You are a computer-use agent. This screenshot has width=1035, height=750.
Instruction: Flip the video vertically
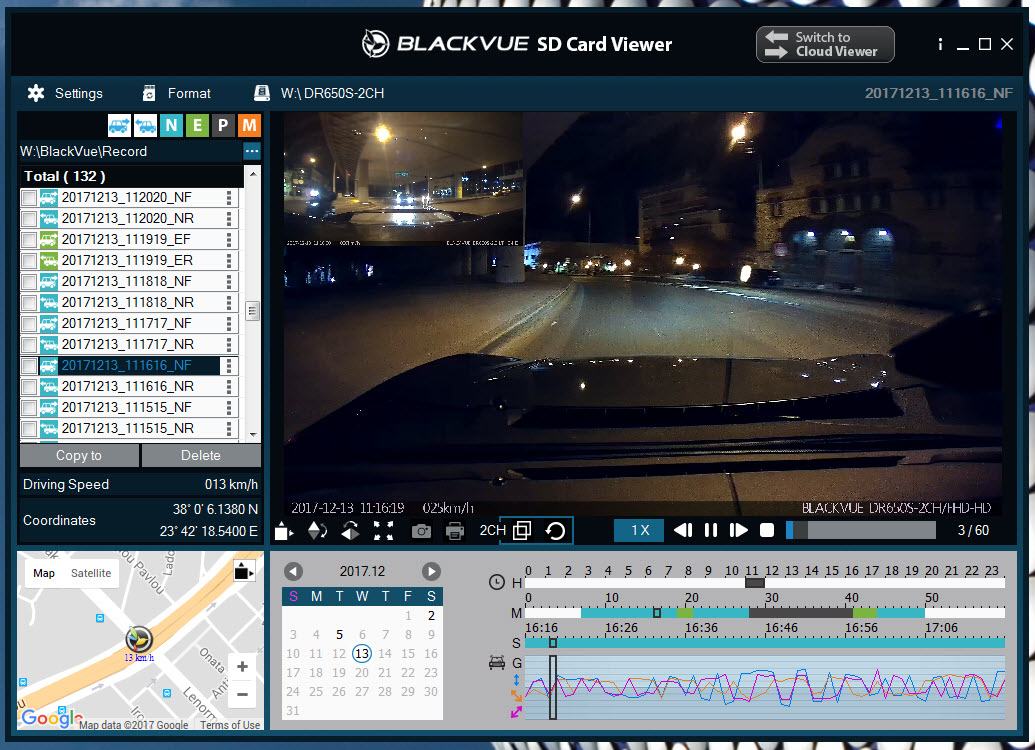[317, 530]
